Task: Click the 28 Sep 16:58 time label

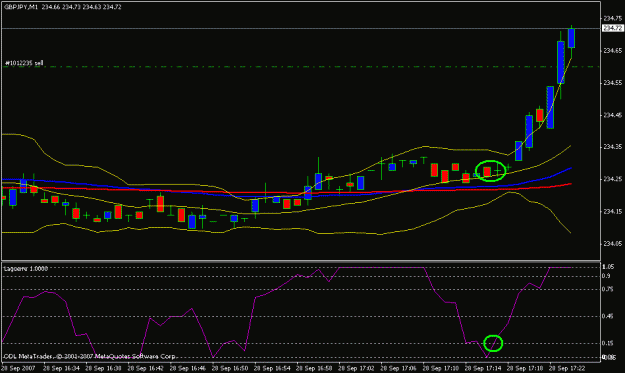Action: (314, 368)
